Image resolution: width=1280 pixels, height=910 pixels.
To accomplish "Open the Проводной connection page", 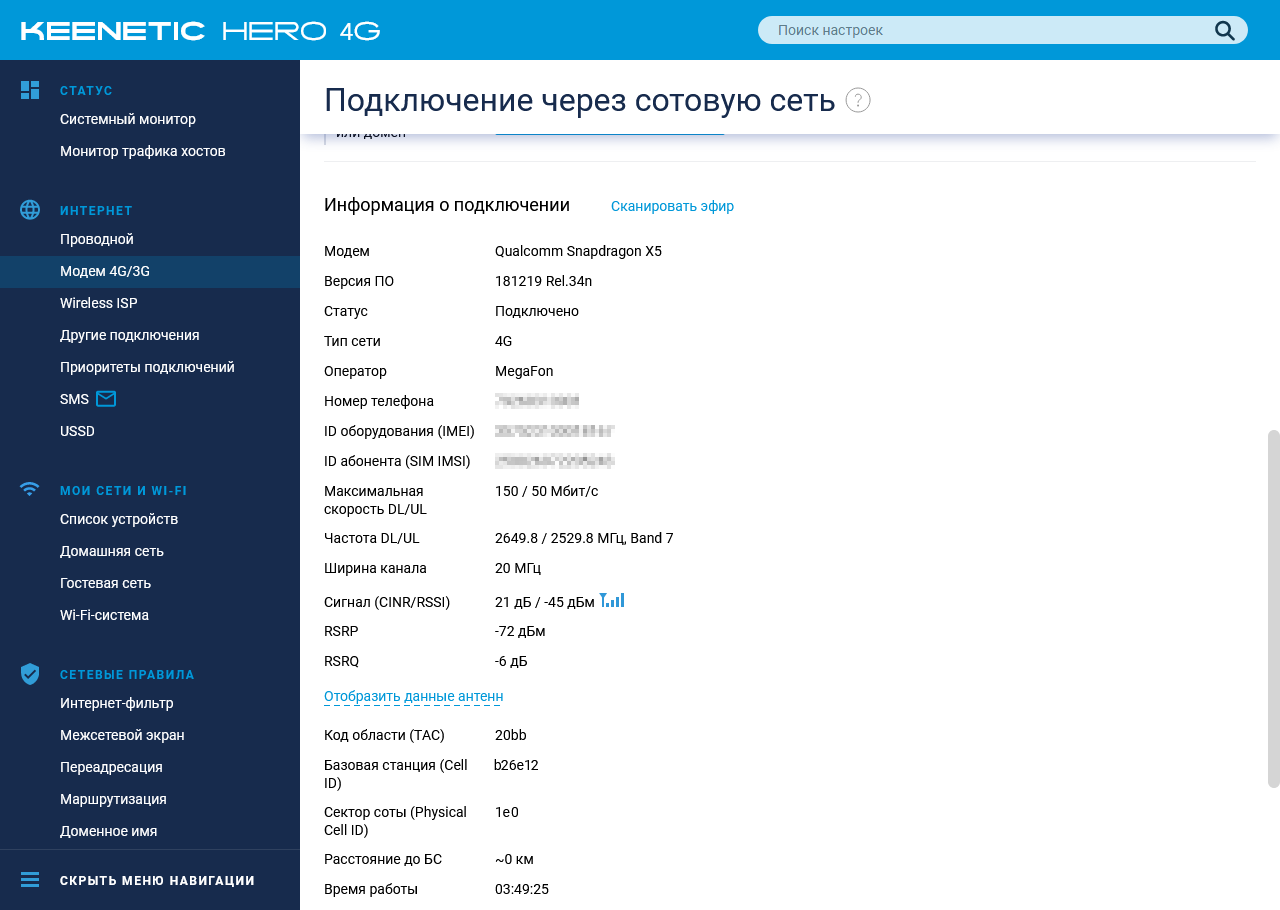I will (x=97, y=239).
